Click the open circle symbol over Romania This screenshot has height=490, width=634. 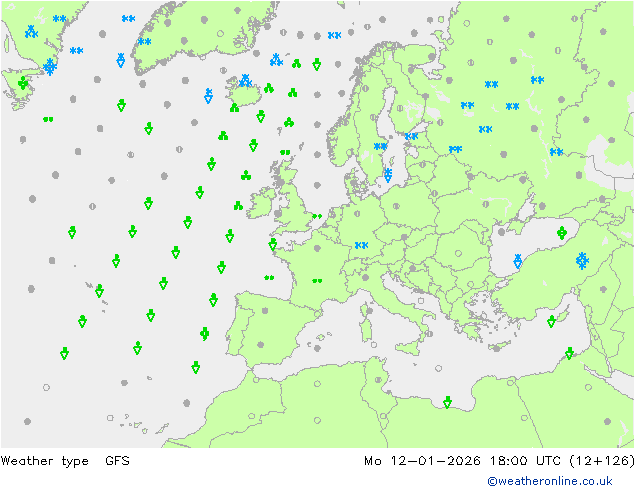(x=458, y=253)
